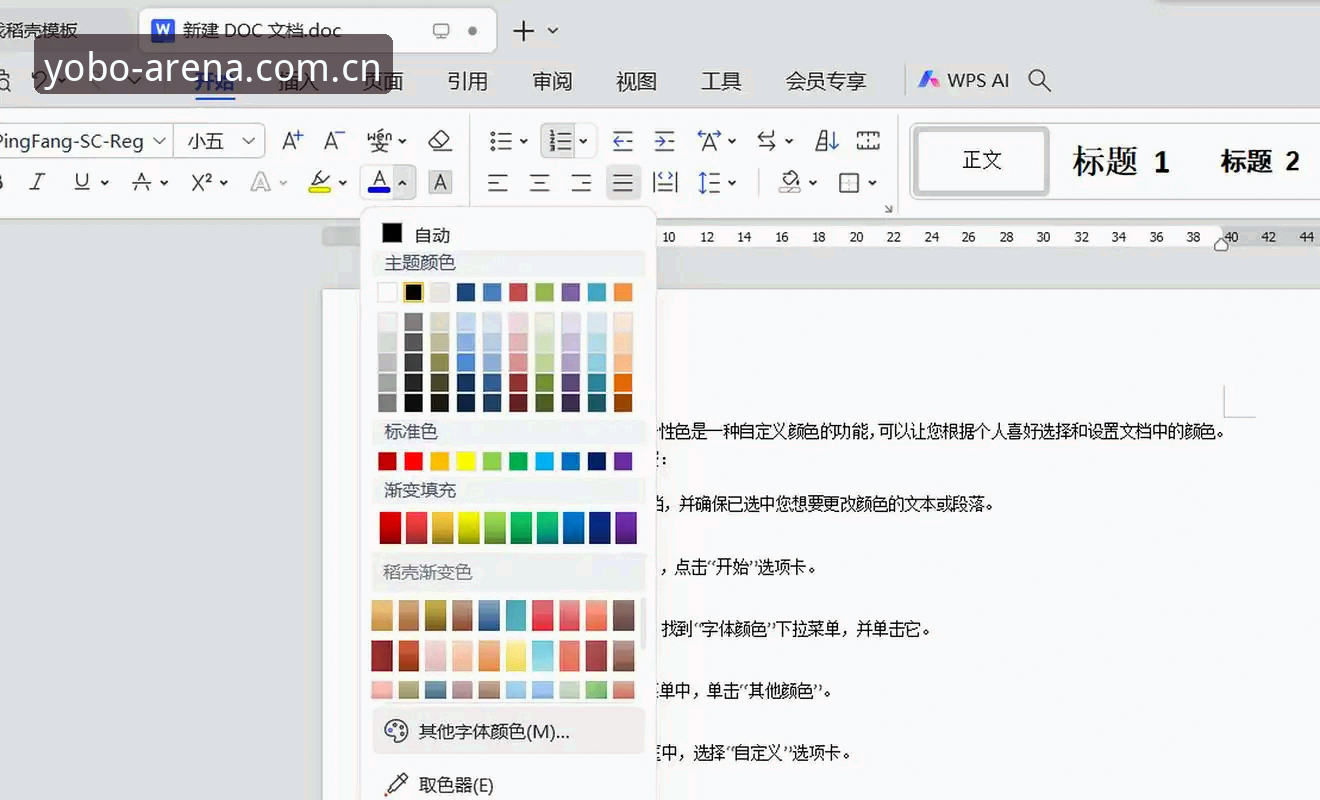1320x800 pixels.
Task: Click the increase font size icon
Action: [x=293, y=141]
